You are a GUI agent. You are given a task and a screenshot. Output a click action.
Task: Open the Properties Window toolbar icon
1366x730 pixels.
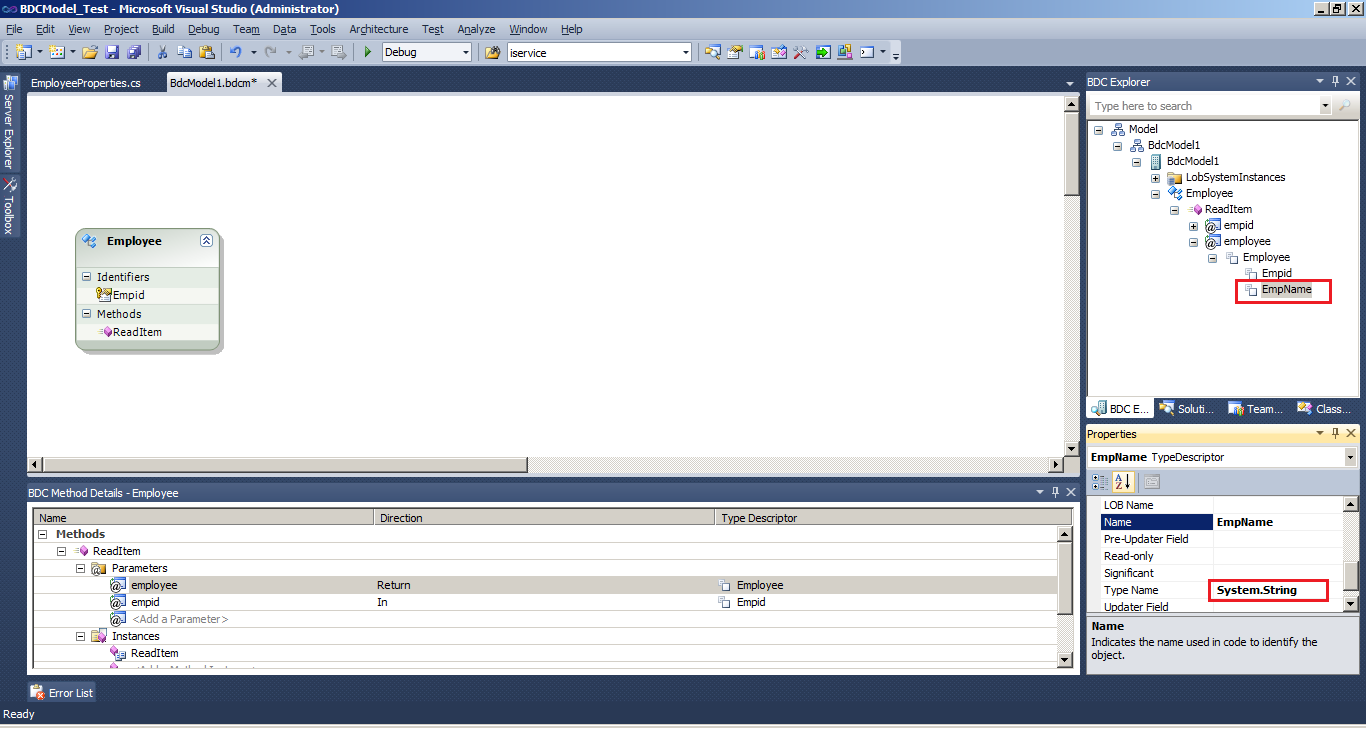coord(735,52)
